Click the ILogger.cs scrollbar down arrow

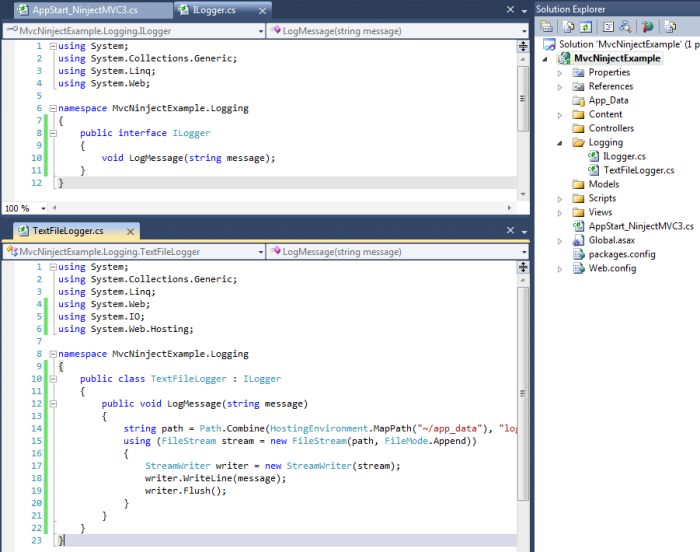(523, 195)
